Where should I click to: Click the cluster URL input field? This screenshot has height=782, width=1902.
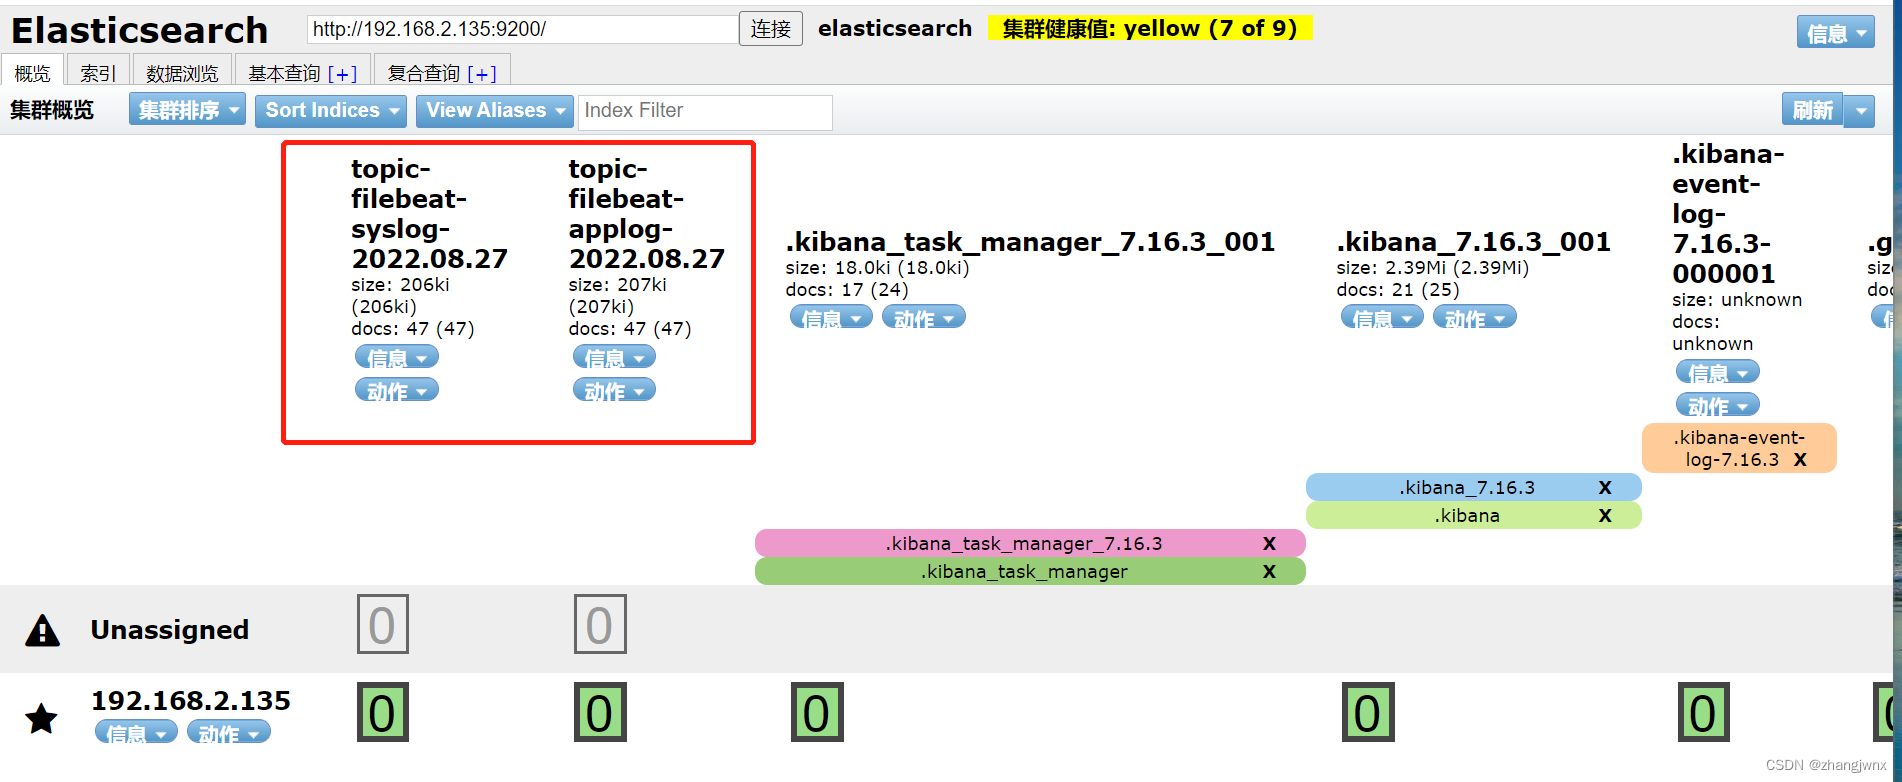coord(521,29)
